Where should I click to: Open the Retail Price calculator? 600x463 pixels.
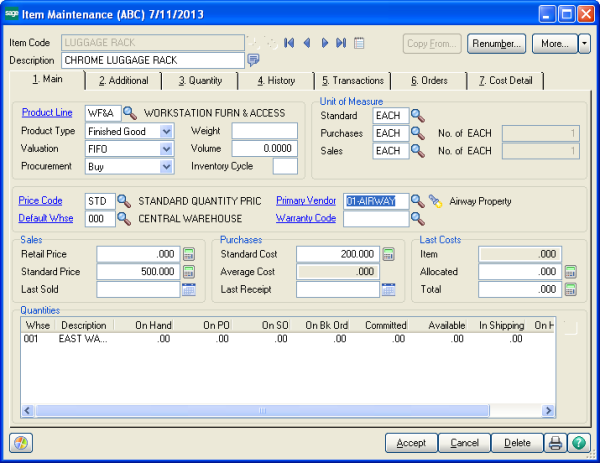tap(188, 254)
